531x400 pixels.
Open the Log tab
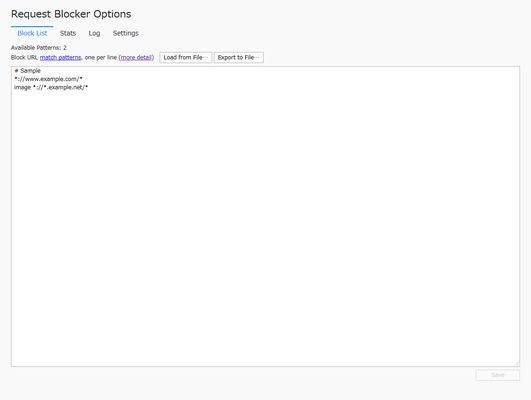[94, 33]
